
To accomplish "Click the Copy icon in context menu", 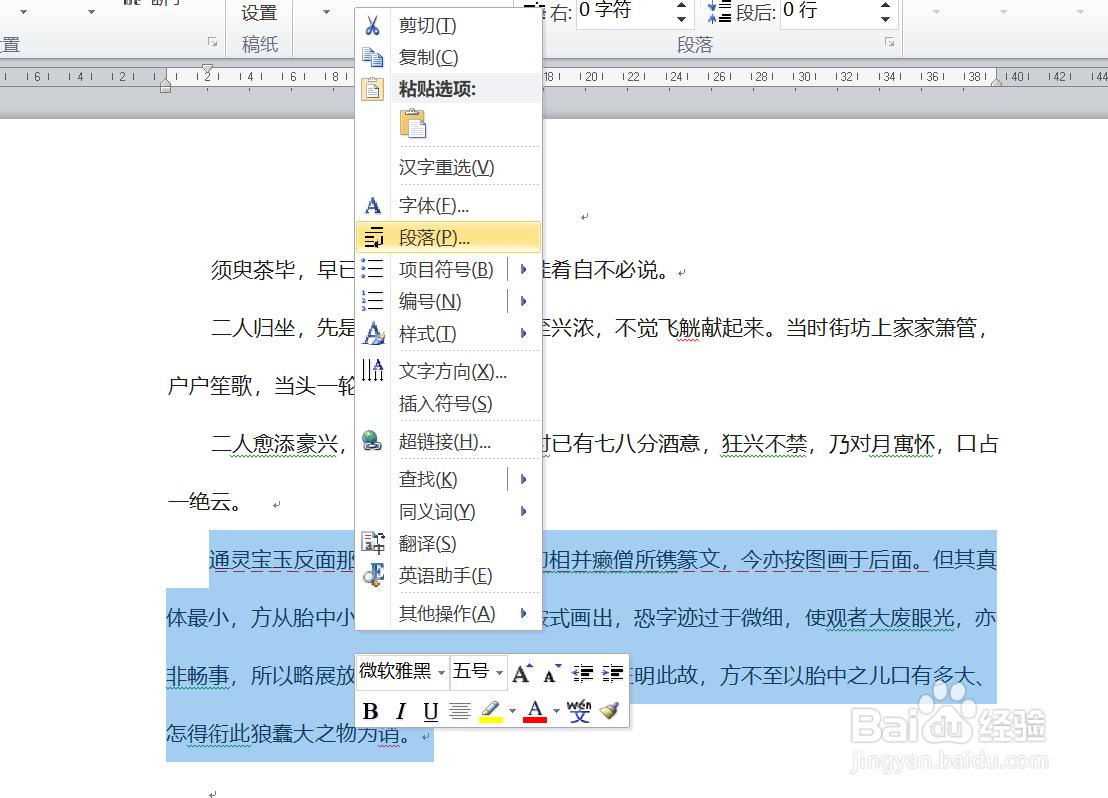I will pyautogui.click(x=370, y=57).
